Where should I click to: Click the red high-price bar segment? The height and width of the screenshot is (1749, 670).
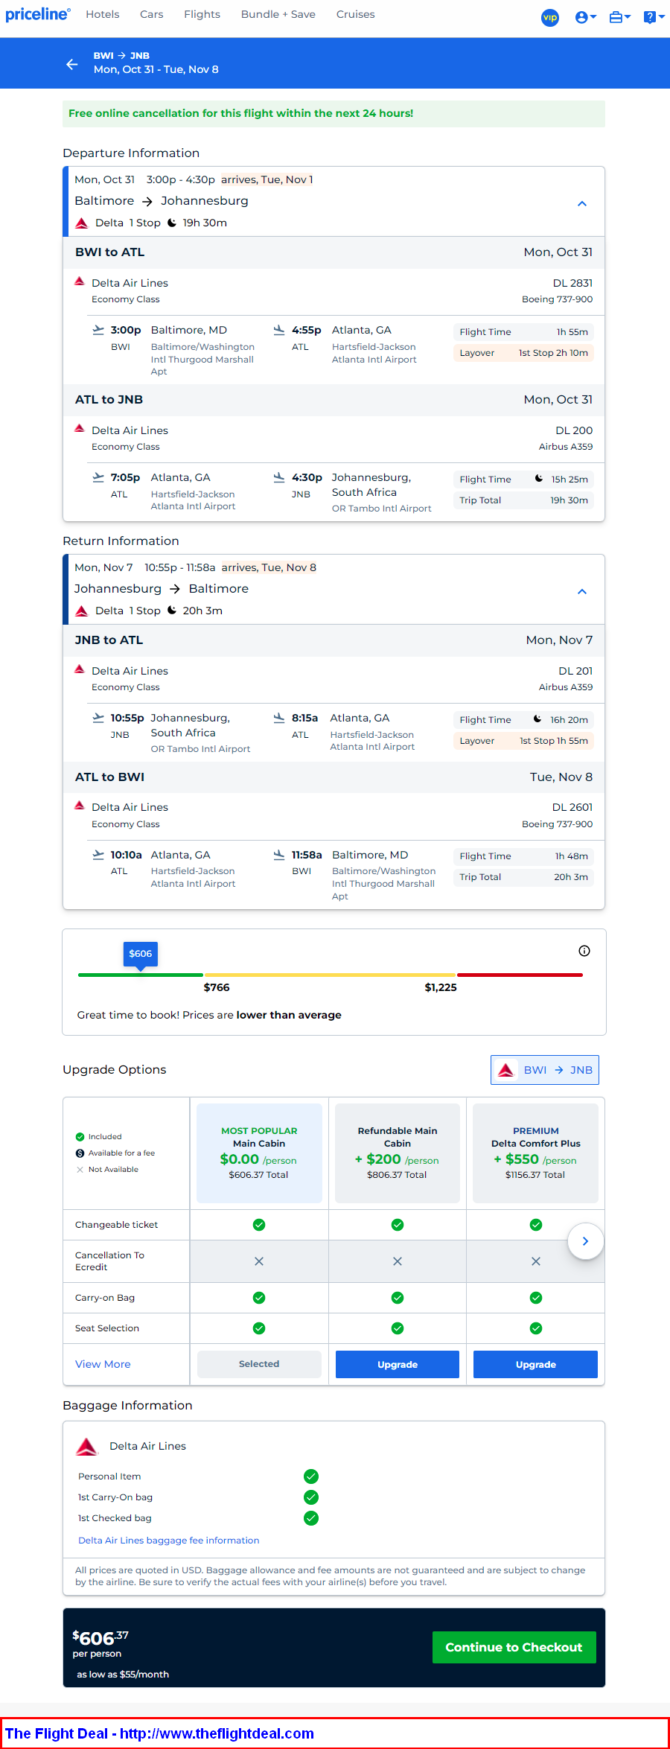pyautogui.click(x=520, y=974)
